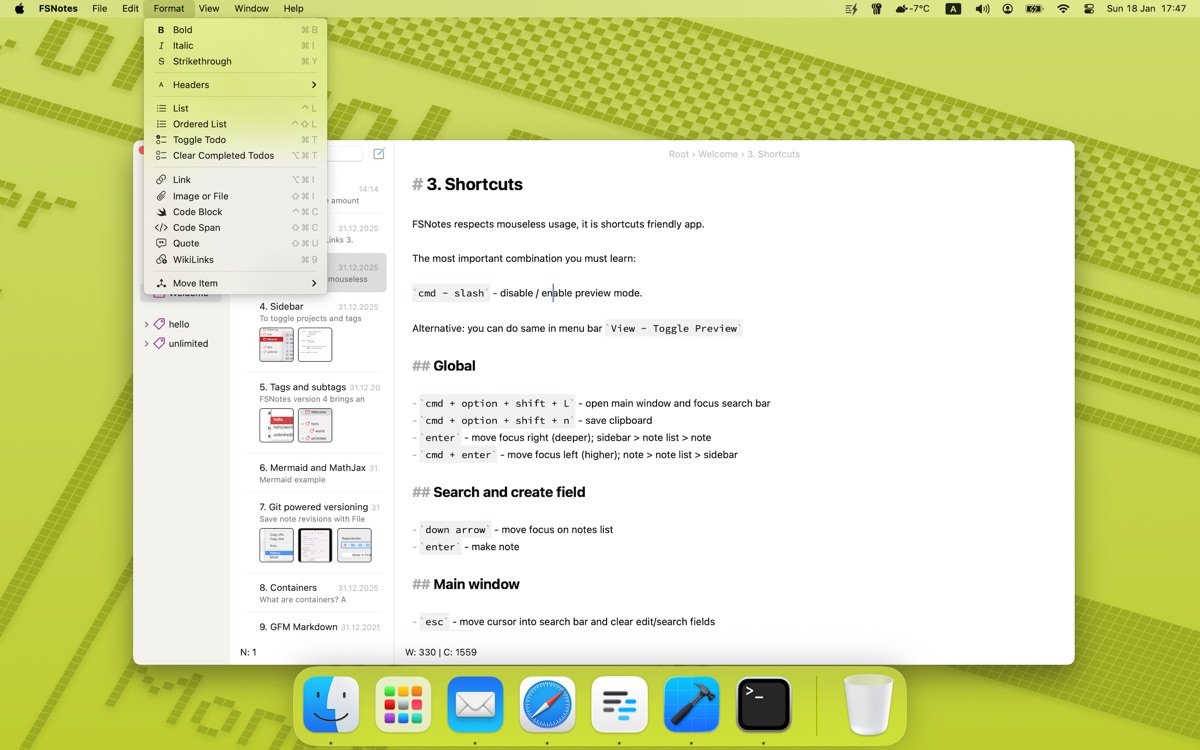Image resolution: width=1200 pixels, height=750 pixels.
Task: Click middle thumbnail under Git powered versioning
Action: point(315,545)
